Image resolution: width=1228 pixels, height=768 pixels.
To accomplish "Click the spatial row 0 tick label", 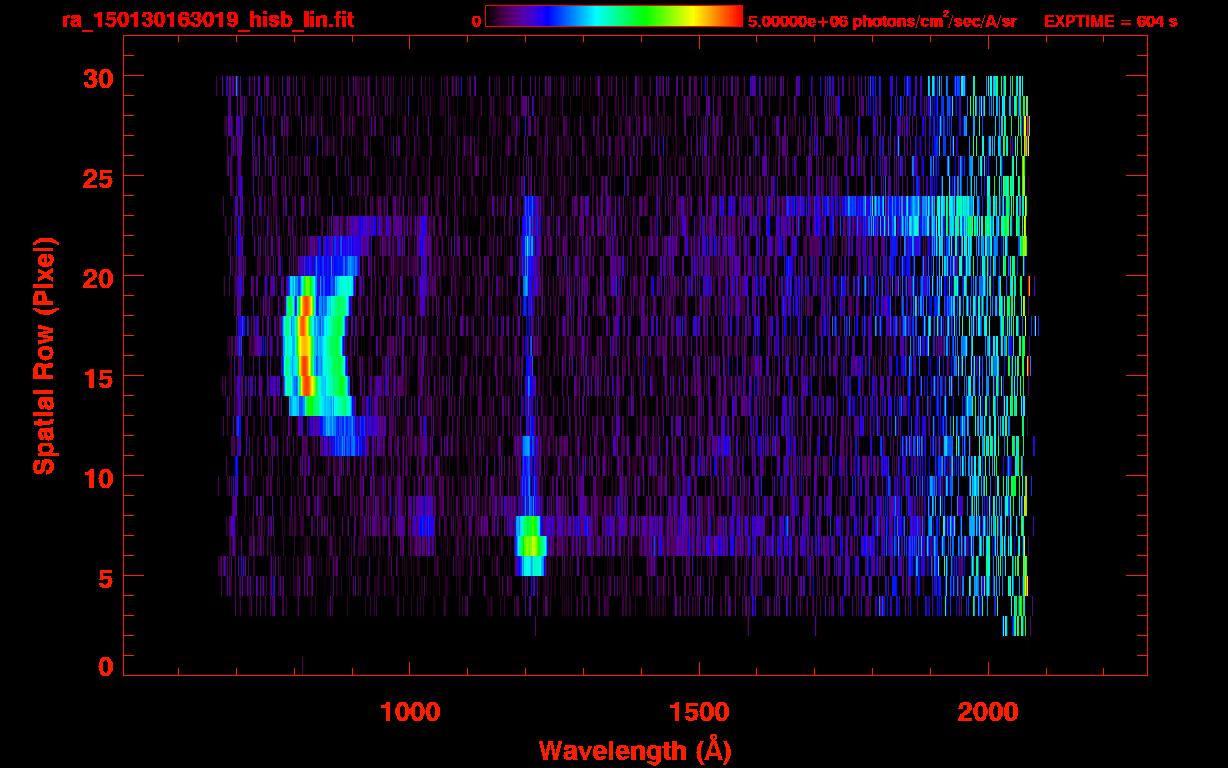I will click(104, 667).
